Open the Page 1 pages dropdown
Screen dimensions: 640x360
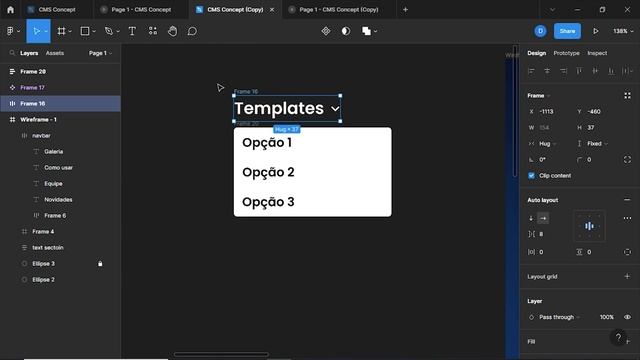coord(100,53)
